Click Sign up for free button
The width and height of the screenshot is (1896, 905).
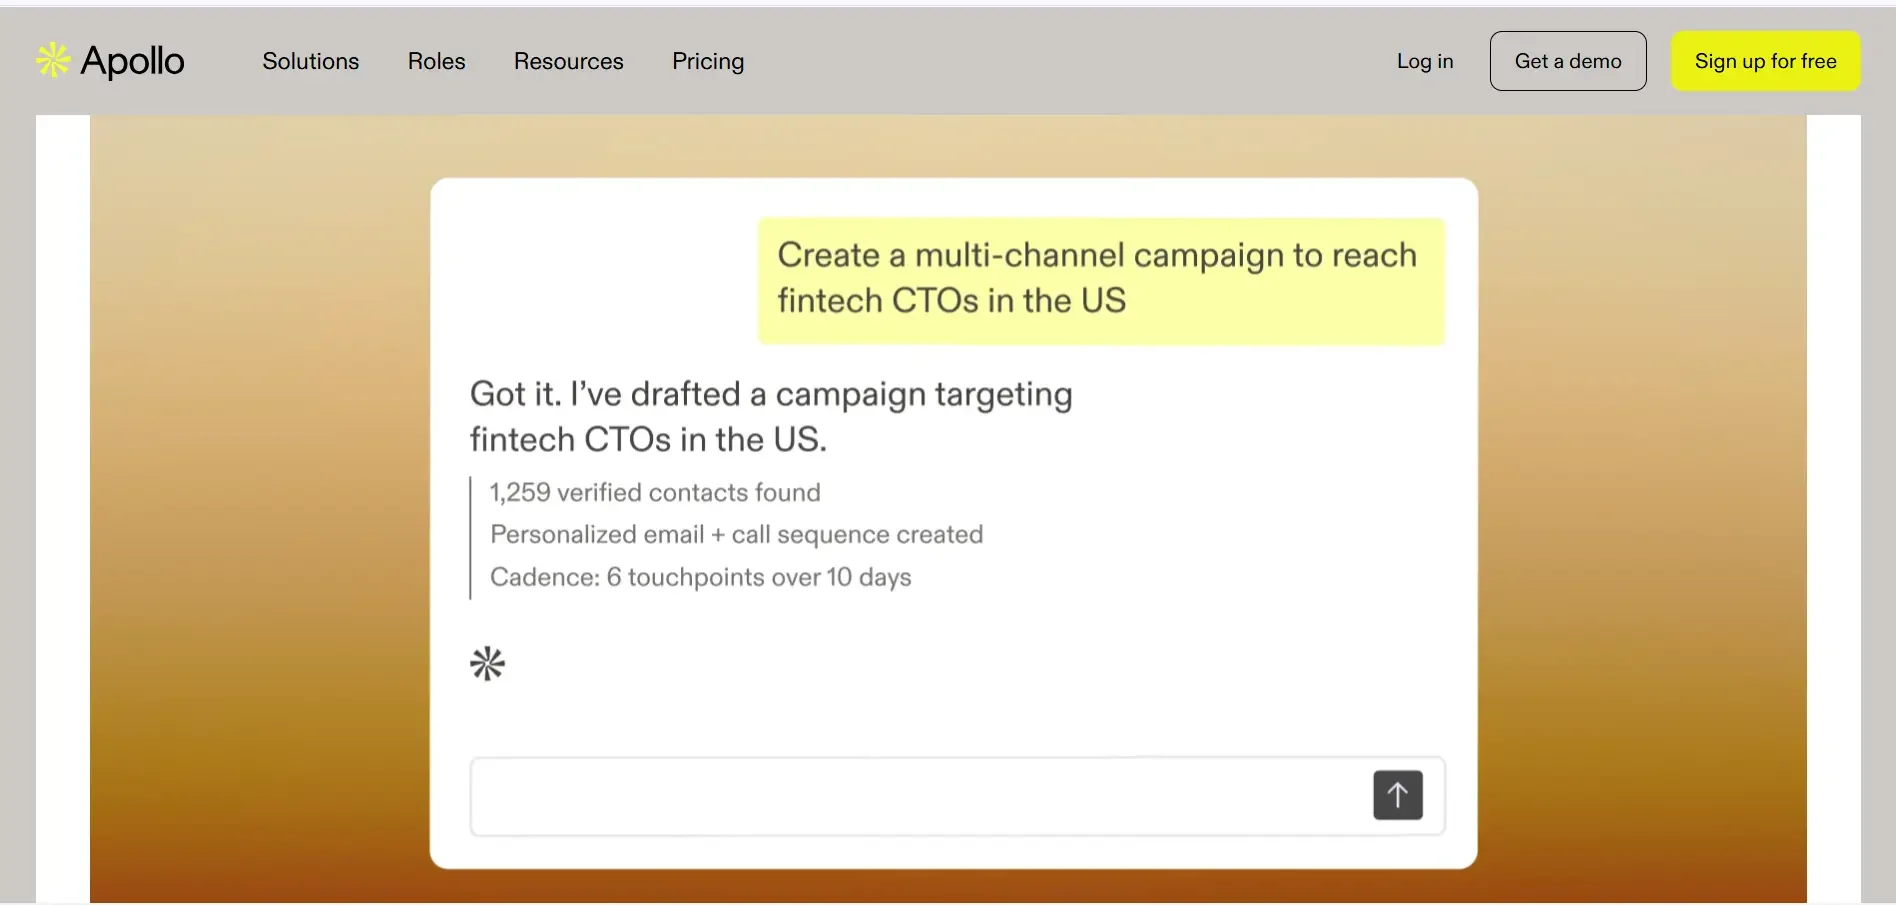(1766, 61)
